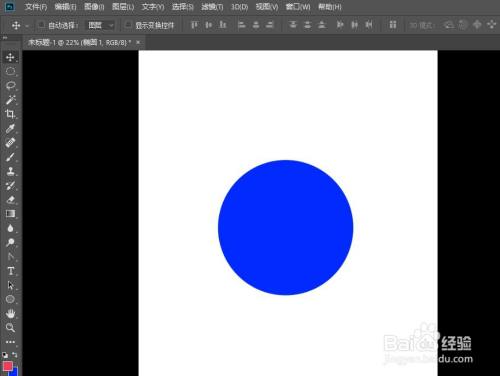The height and width of the screenshot is (376, 500).
Task: Expand the toolbox using the double-arrow
Action: [x=5, y=38]
